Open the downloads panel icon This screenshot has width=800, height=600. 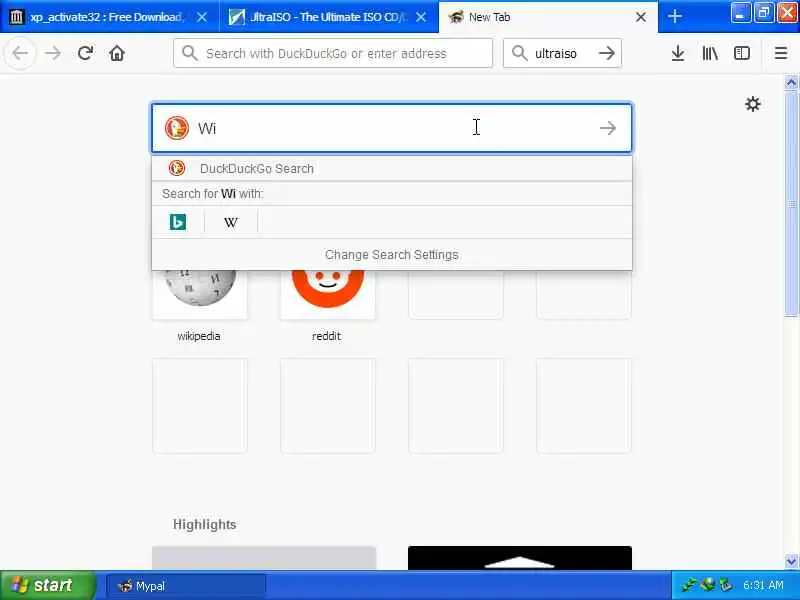pos(678,53)
